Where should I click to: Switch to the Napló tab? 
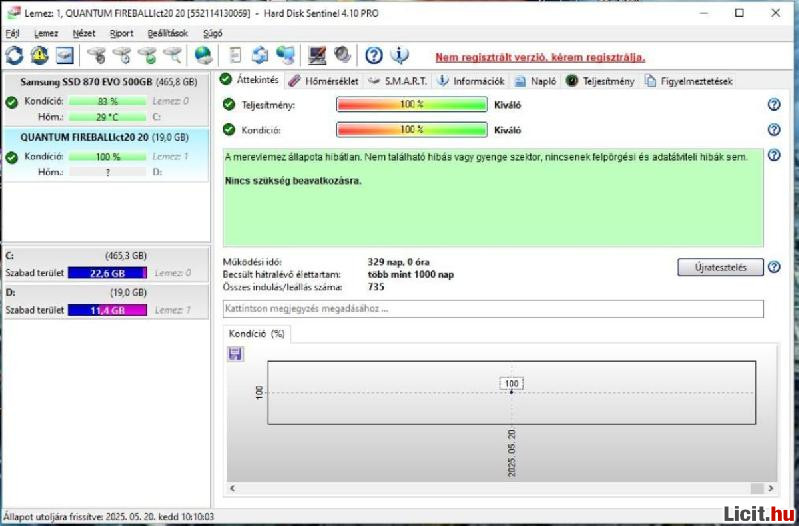point(536,81)
